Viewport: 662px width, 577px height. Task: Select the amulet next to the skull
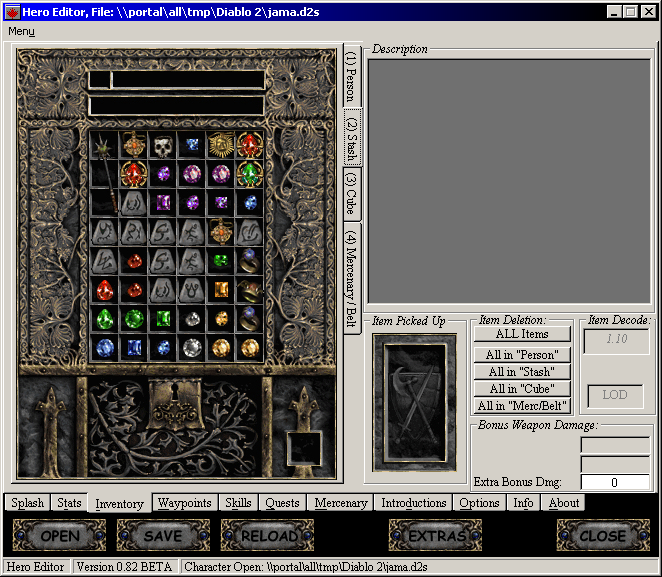pos(134,145)
